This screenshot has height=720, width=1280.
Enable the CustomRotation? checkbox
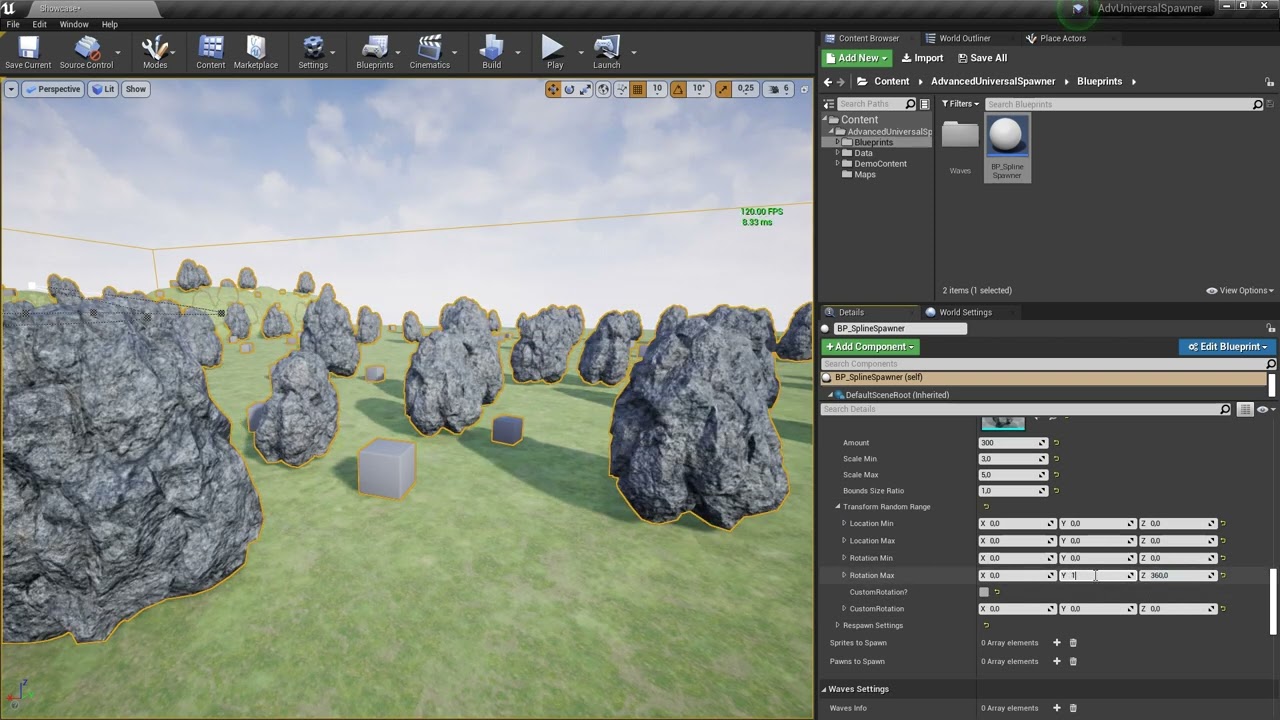(x=984, y=592)
